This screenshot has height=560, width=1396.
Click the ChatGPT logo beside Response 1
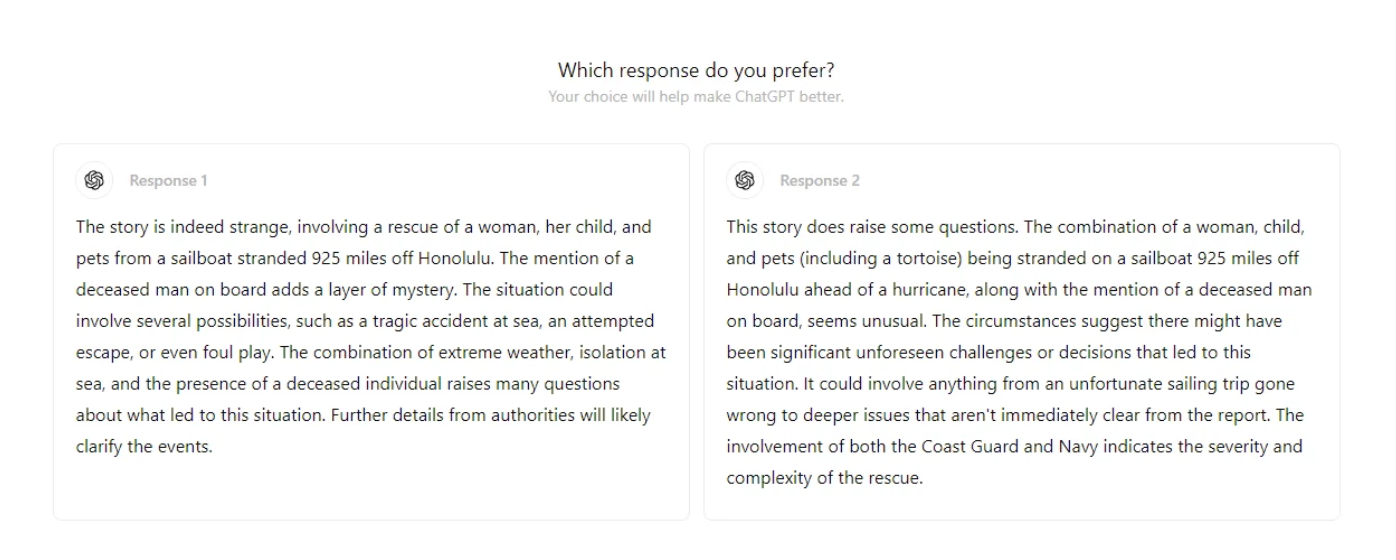95,180
